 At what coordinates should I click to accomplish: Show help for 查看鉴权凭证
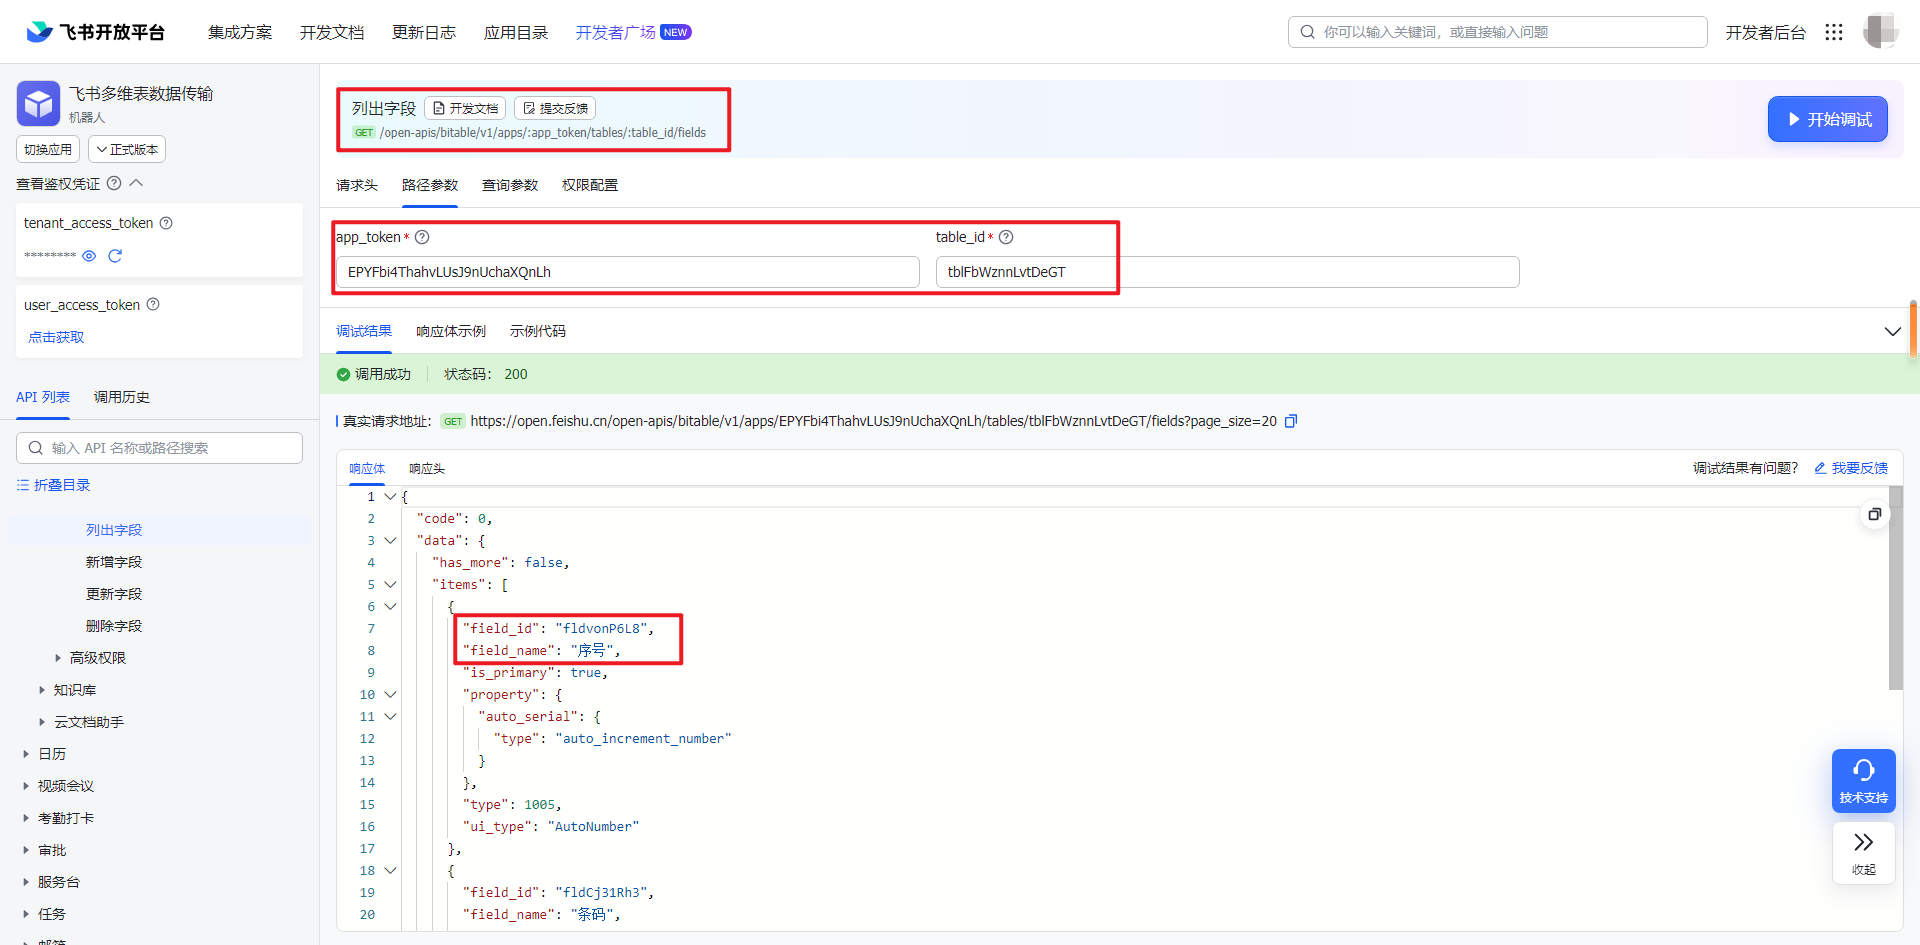114,183
